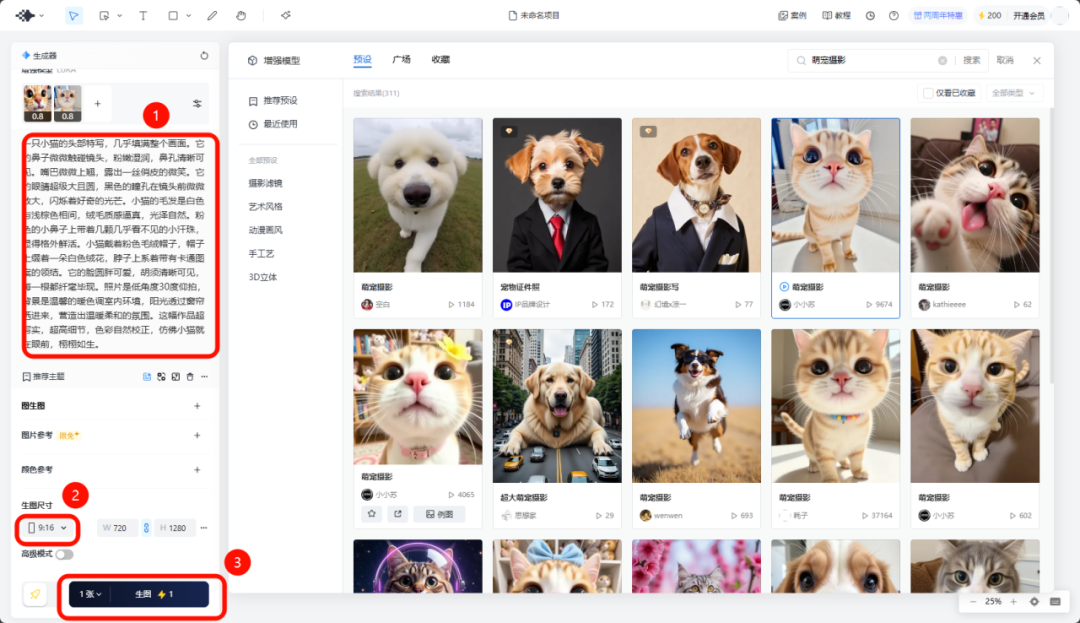This screenshot has width=1080, height=623.
Task: Open the 1张 image count dropdown
Action: pyautogui.click(x=90, y=594)
